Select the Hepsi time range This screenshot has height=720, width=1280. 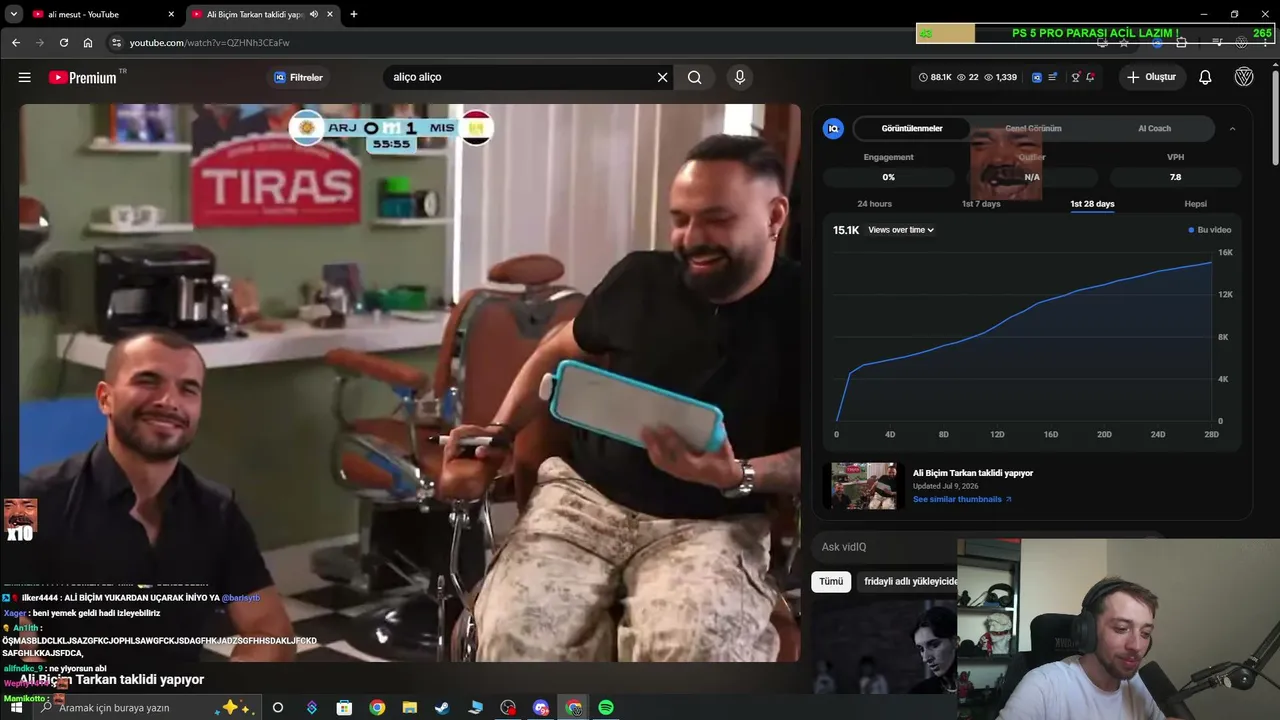[1195, 204]
